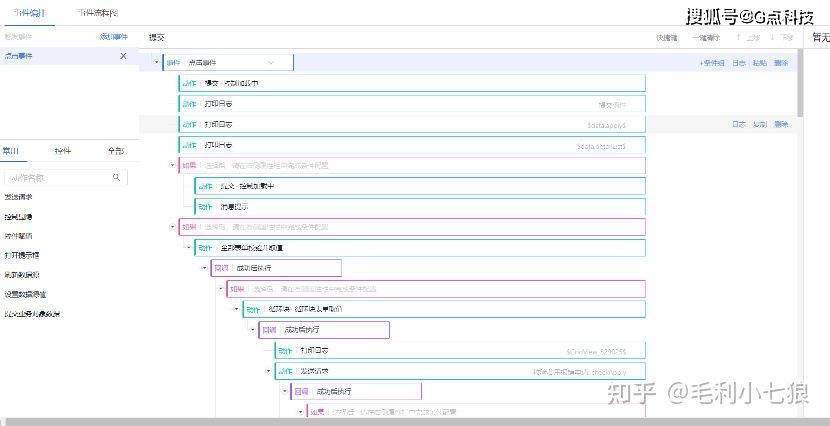Collapse the third 回调 成功后执行 node
Viewport: 830px width, 426px height.
click(285, 392)
